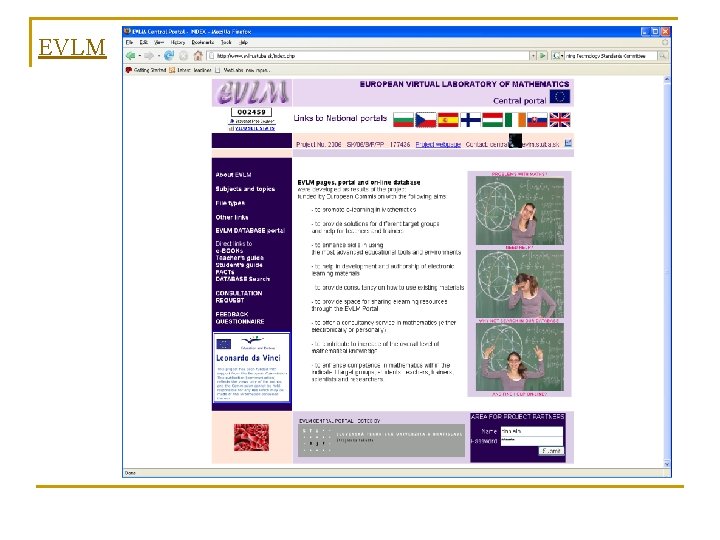The height and width of the screenshot is (540, 720).
Task: Click the Getting Started bookmark icon
Action: coord(129,70)
